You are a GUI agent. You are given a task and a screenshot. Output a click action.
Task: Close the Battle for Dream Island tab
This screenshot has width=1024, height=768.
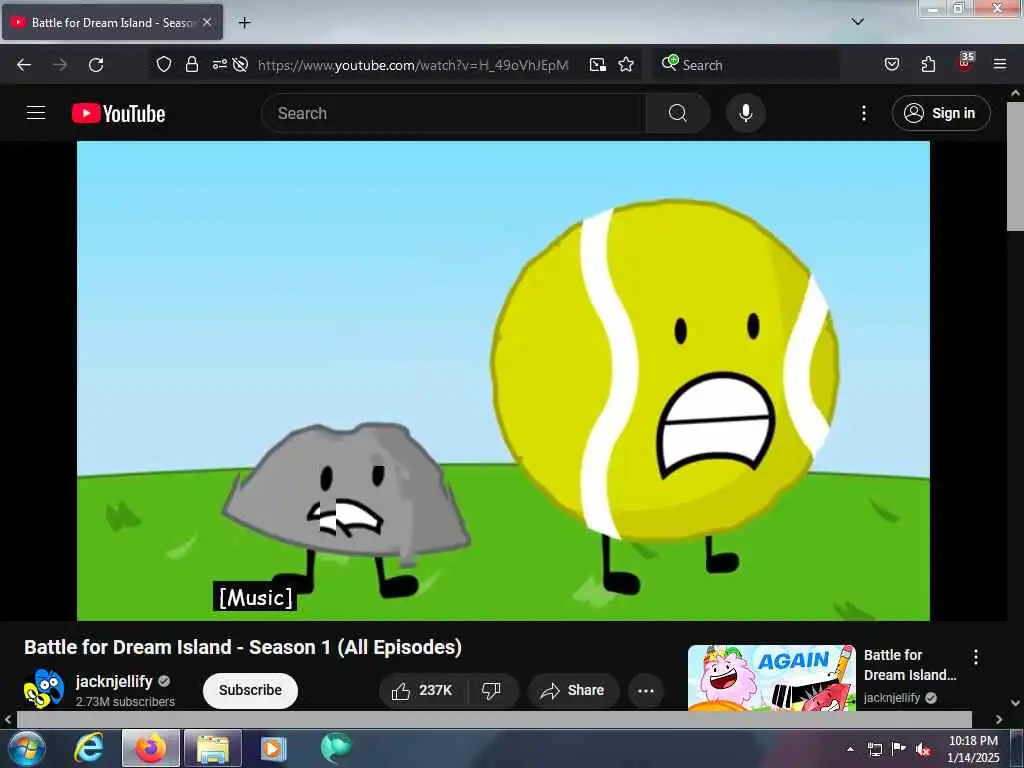[x=207, y=22]
